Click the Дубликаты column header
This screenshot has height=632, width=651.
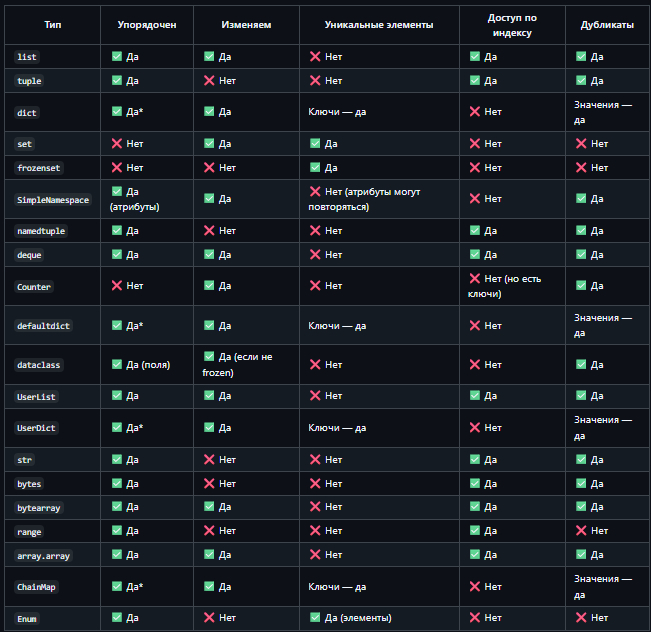pyautogui.click(x=606, y=24)
